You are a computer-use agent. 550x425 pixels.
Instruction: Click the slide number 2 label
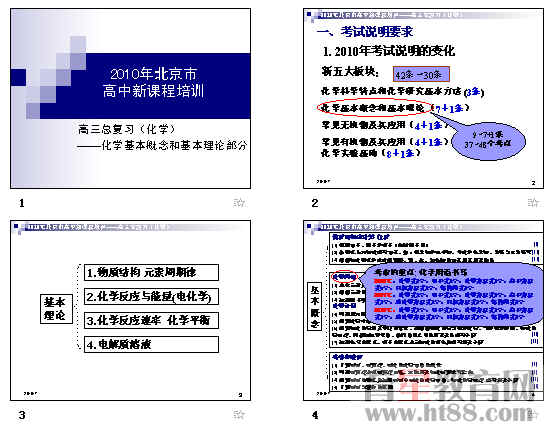click(315, 203)
